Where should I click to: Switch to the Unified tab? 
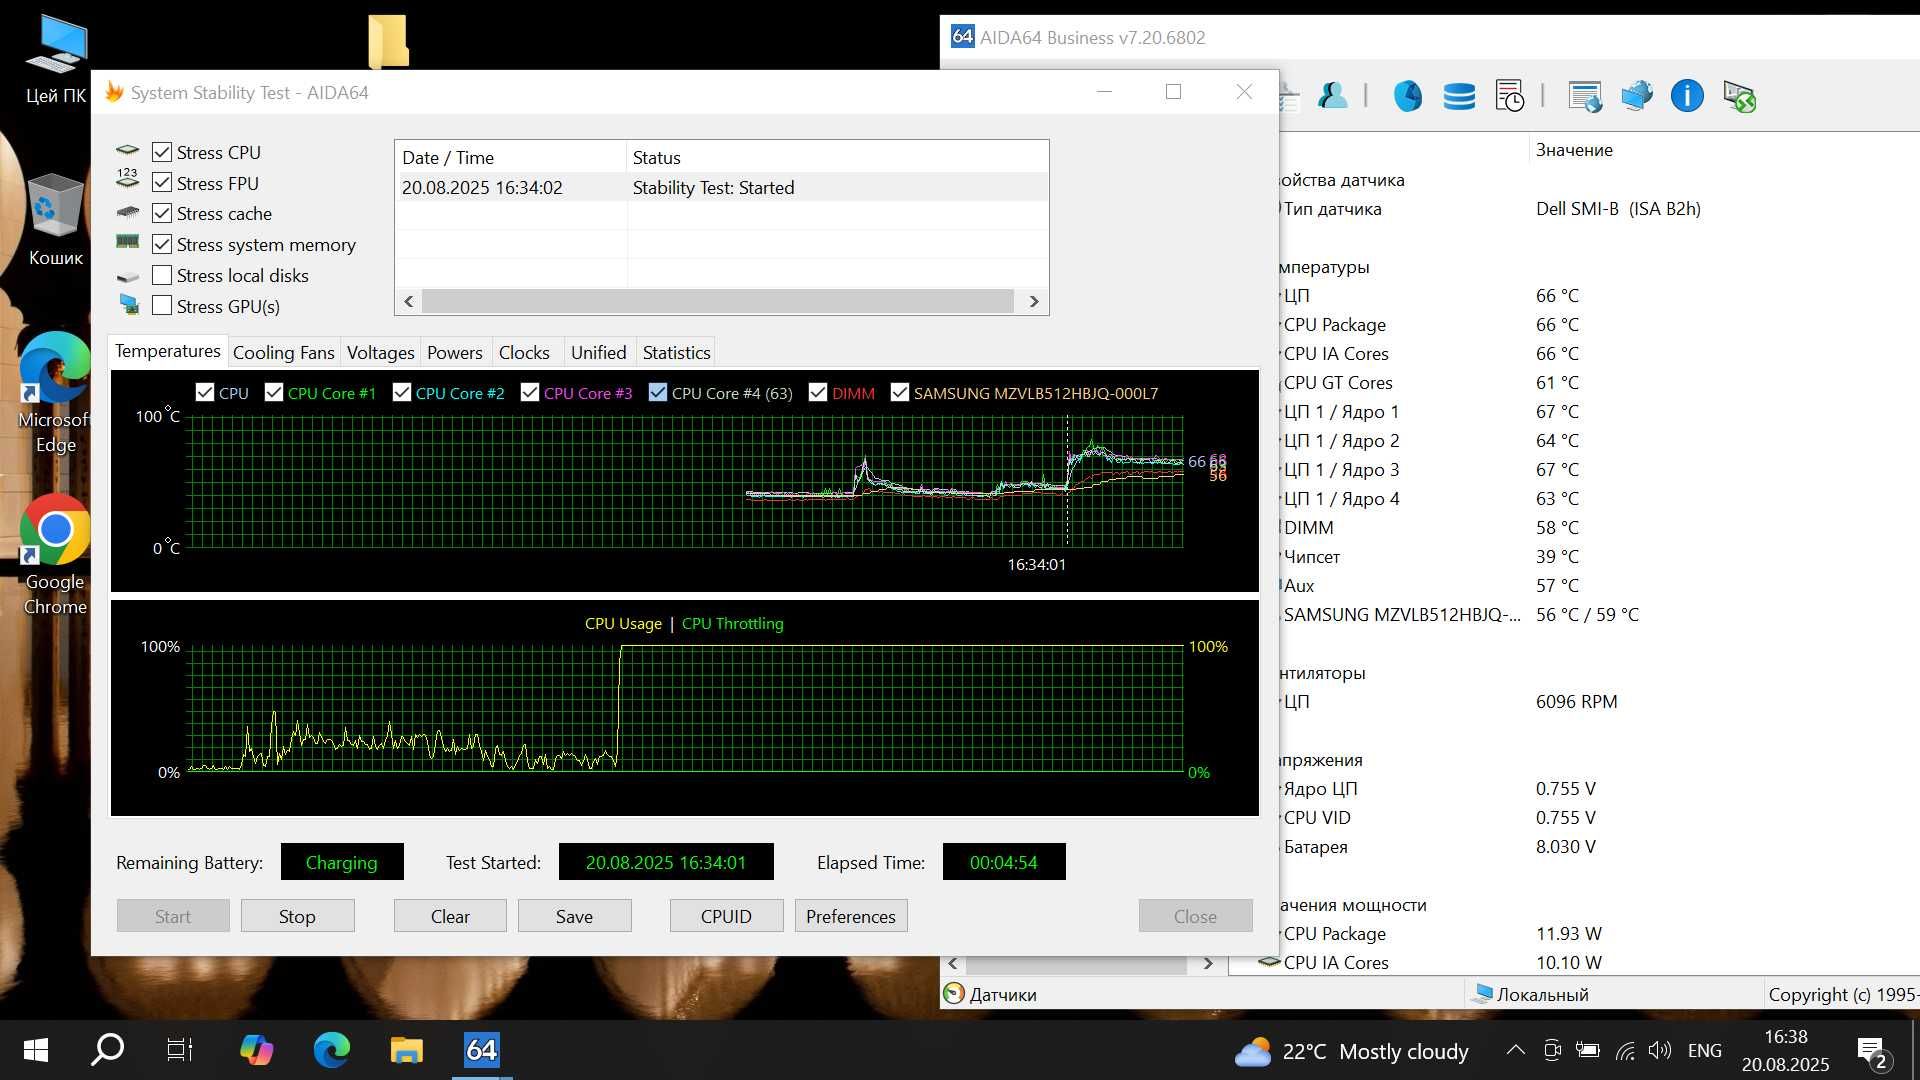coord(598,353)
